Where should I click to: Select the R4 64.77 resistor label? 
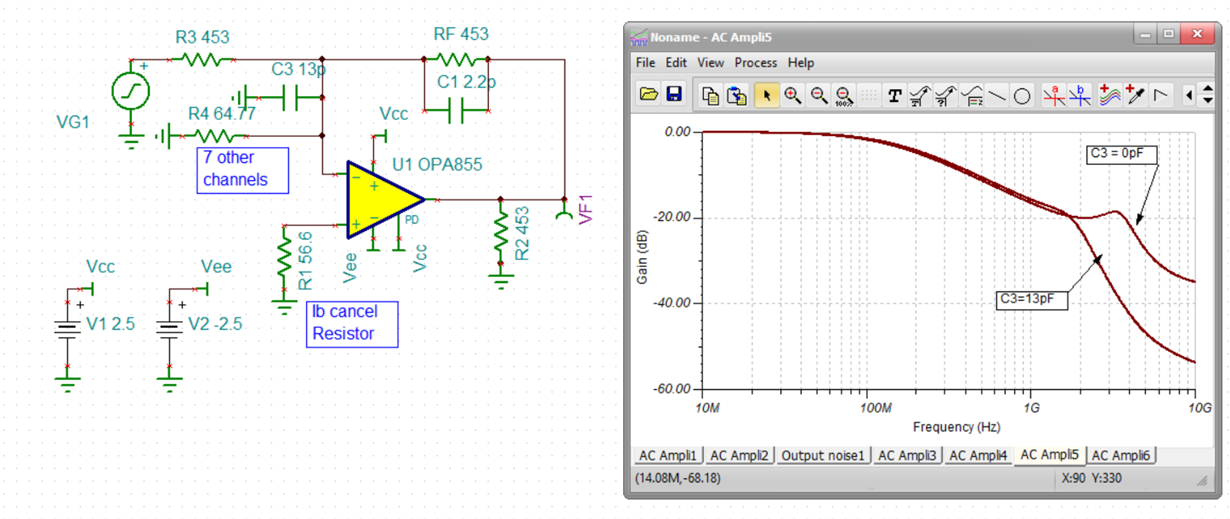222,114
